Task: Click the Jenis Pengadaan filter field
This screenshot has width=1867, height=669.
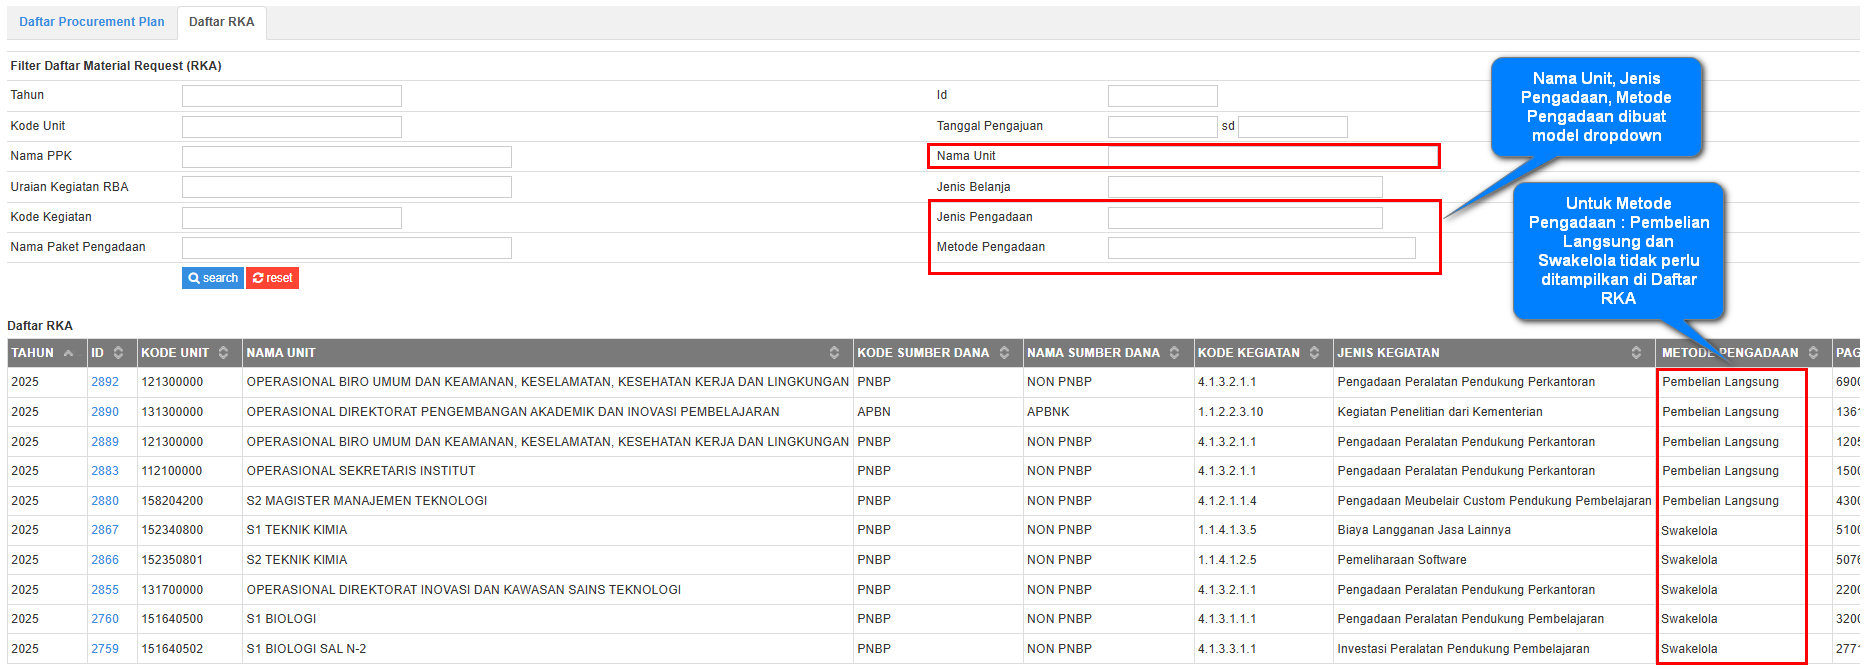Action: point(1244,218)
